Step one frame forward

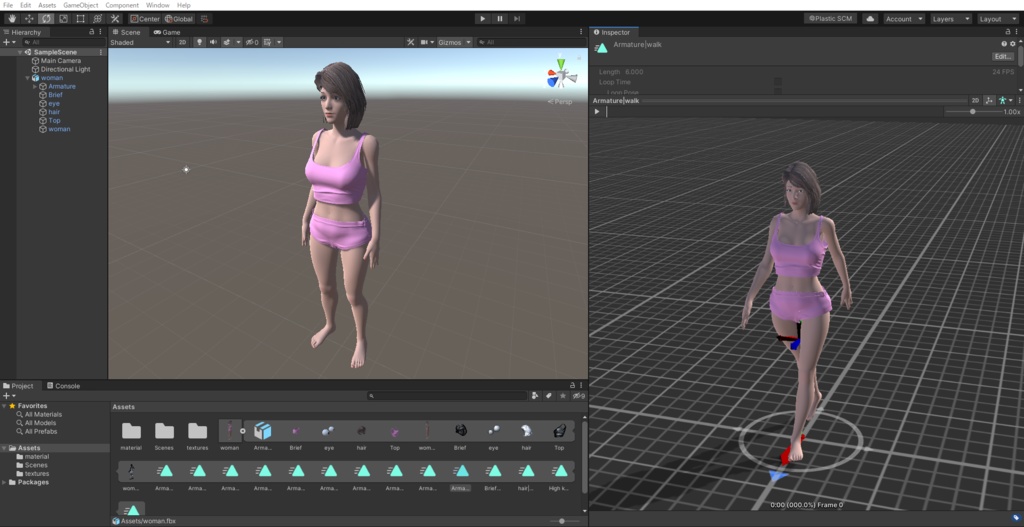click(x=517, y=19)
